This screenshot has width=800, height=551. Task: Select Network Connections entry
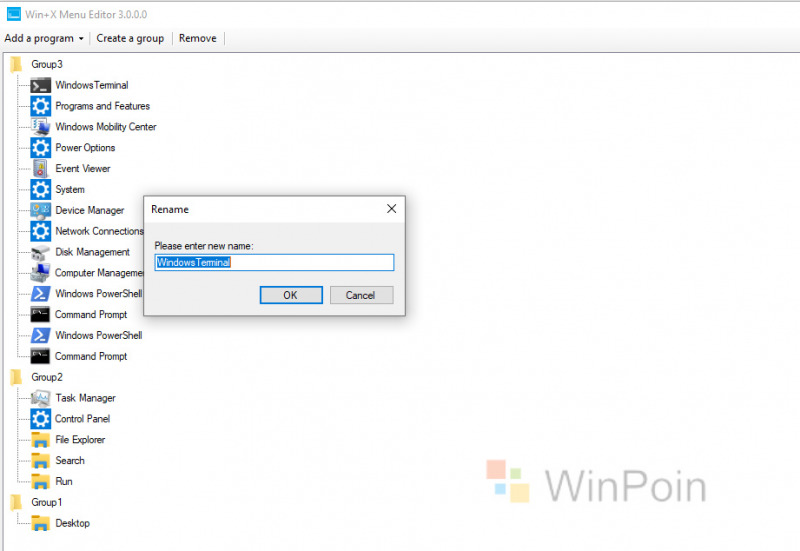click(x=99, y=231)
